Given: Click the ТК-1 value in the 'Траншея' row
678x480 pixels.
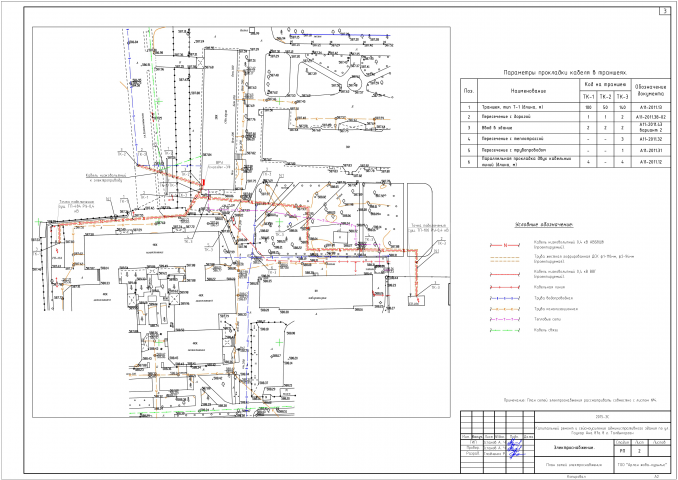Looking at the screenshot, I should (x=588, y=107).
